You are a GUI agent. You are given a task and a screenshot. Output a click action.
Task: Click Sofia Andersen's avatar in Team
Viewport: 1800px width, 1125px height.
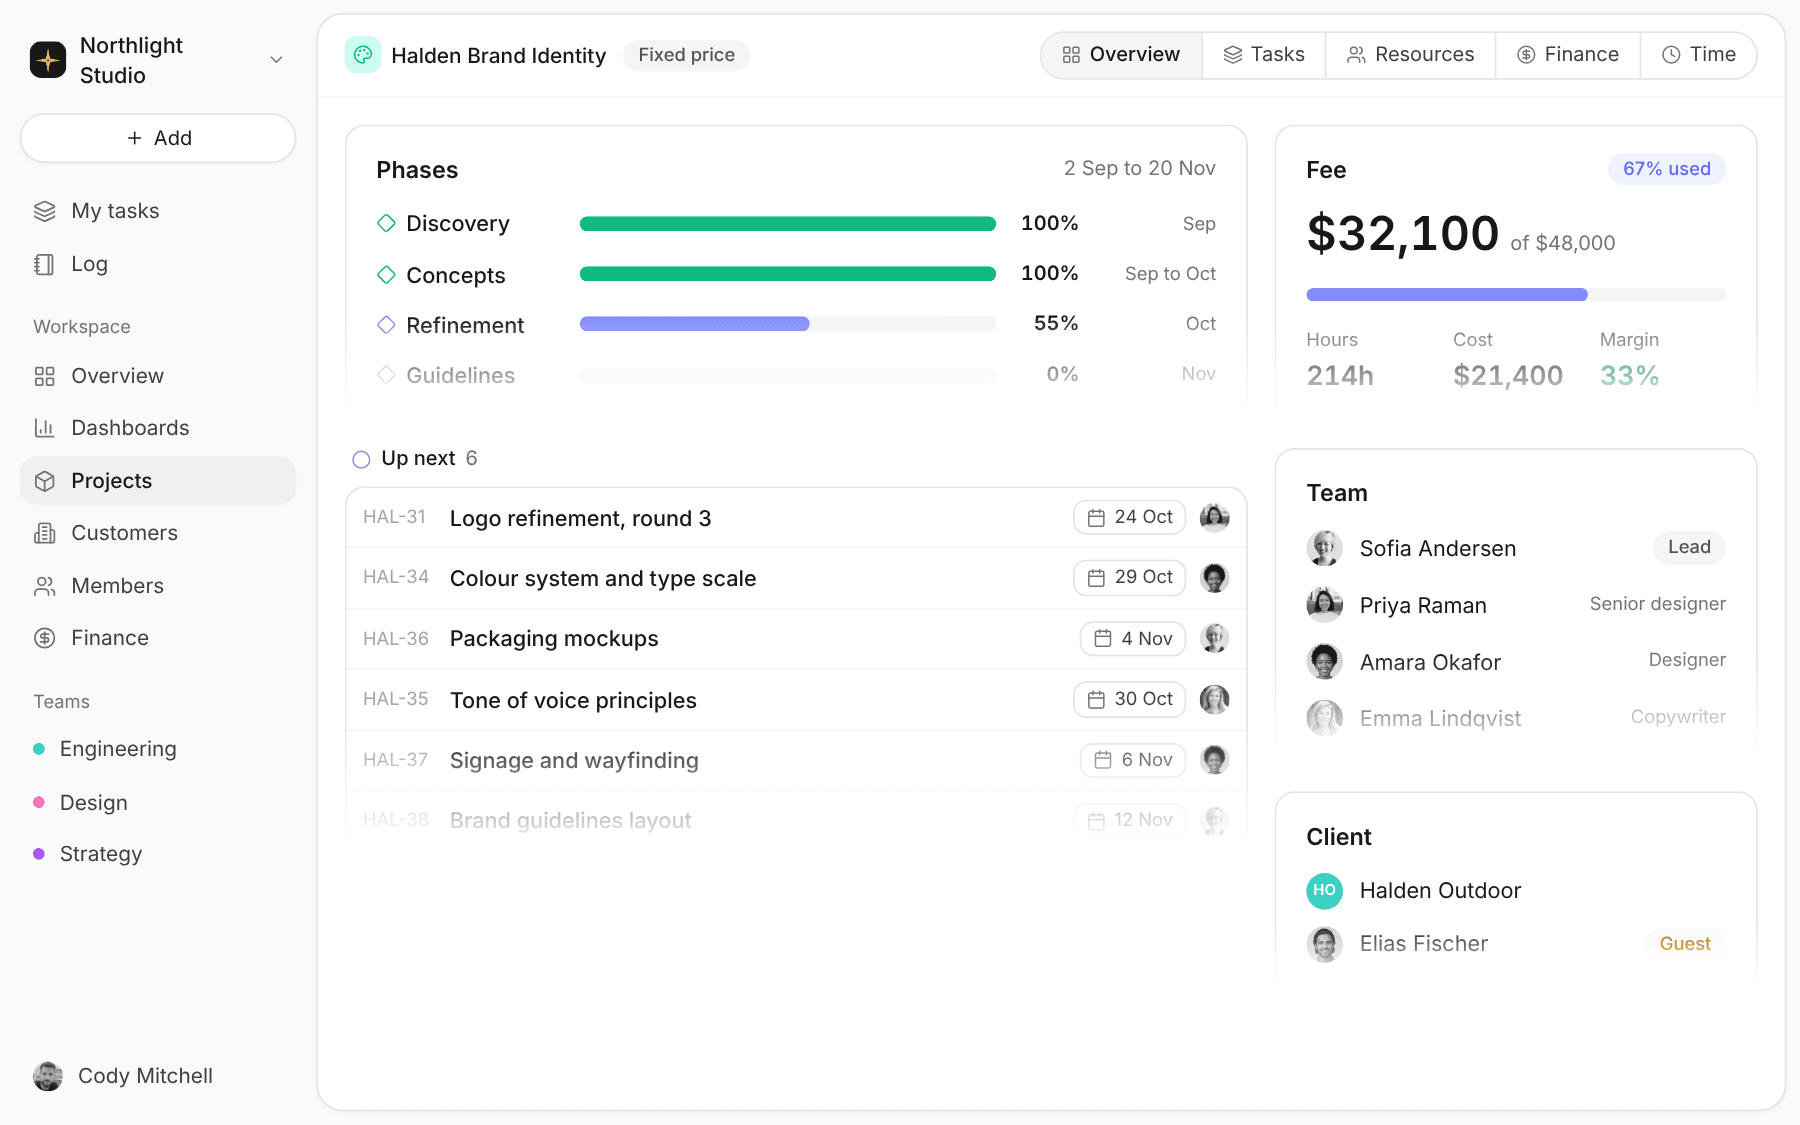(x=1324, y=548)
